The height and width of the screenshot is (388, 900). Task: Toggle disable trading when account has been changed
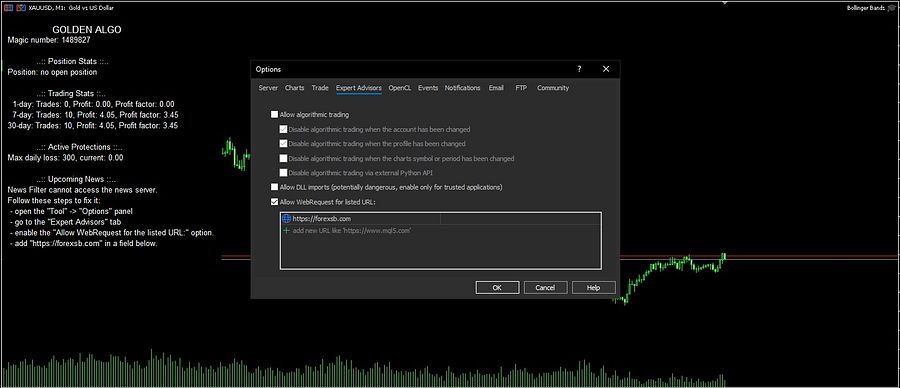(x=284, y=130)
